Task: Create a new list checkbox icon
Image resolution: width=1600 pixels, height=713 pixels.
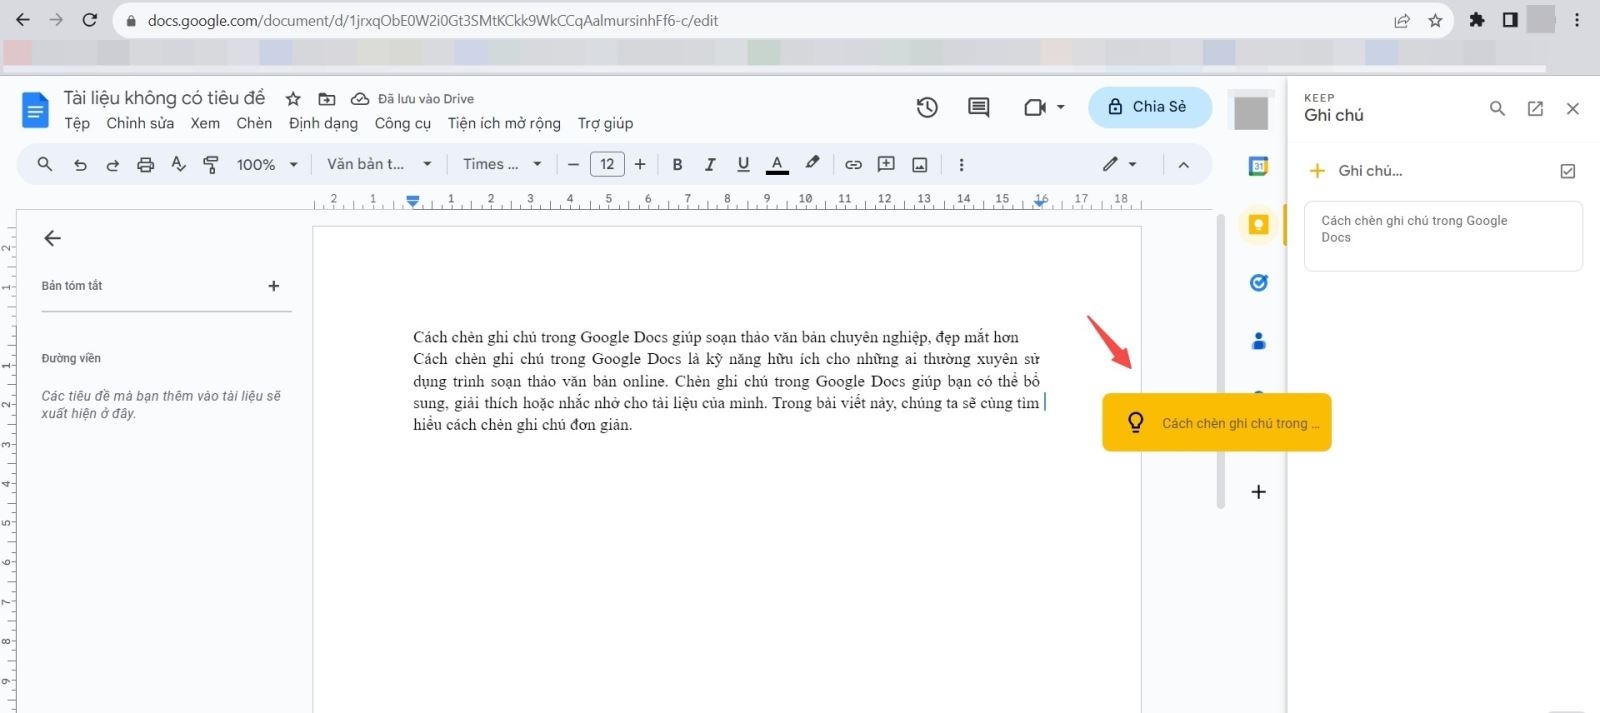Action: (1568, 171)
